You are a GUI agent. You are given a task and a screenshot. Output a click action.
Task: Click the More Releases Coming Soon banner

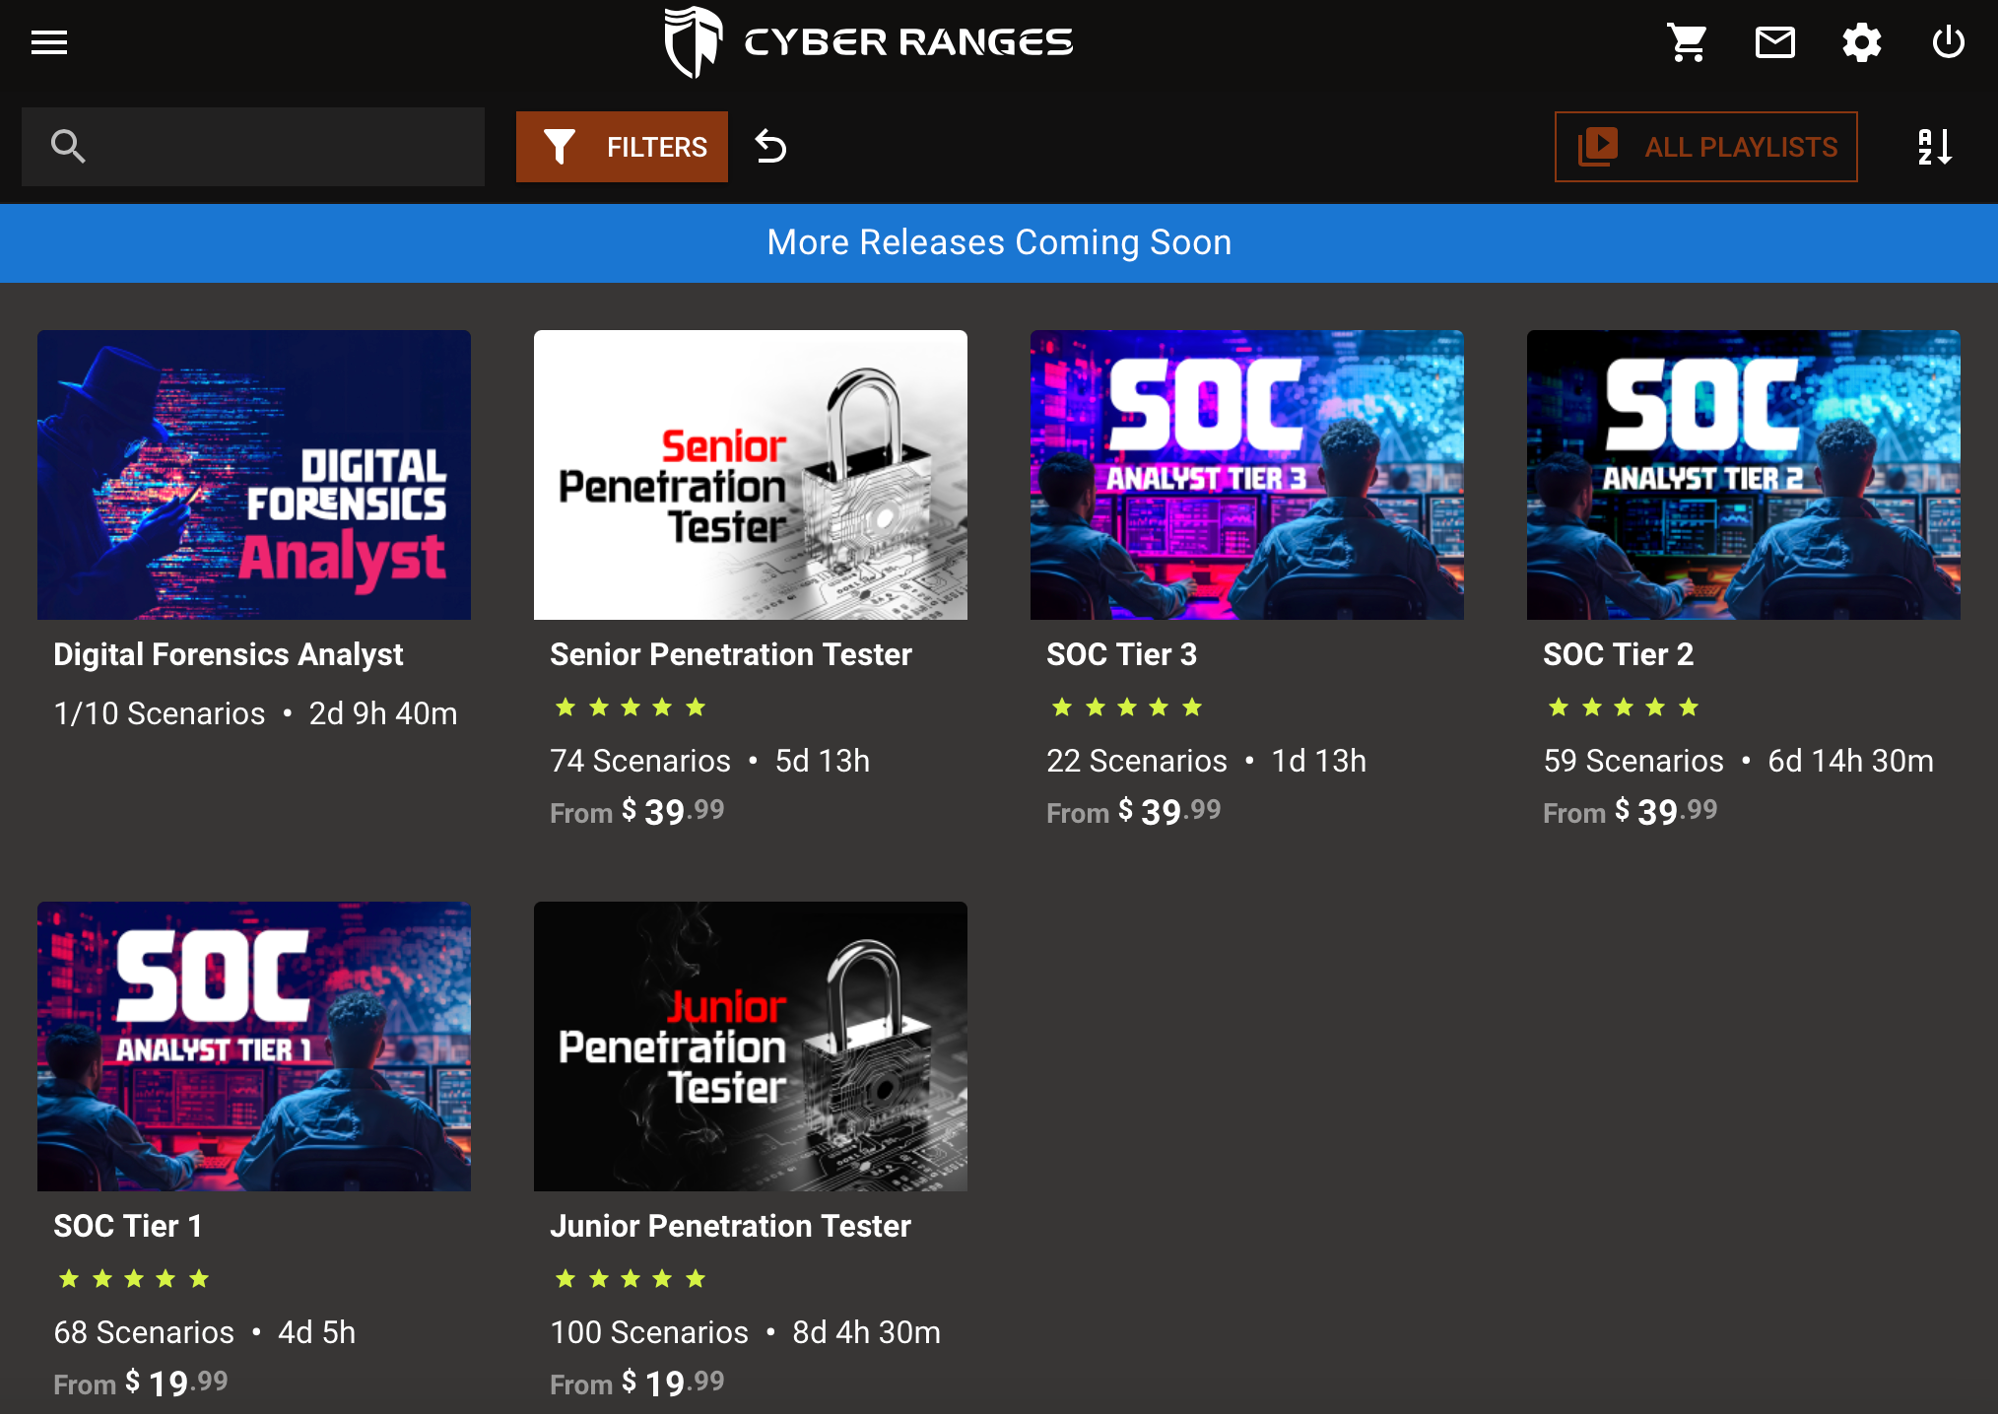[999, 243]
